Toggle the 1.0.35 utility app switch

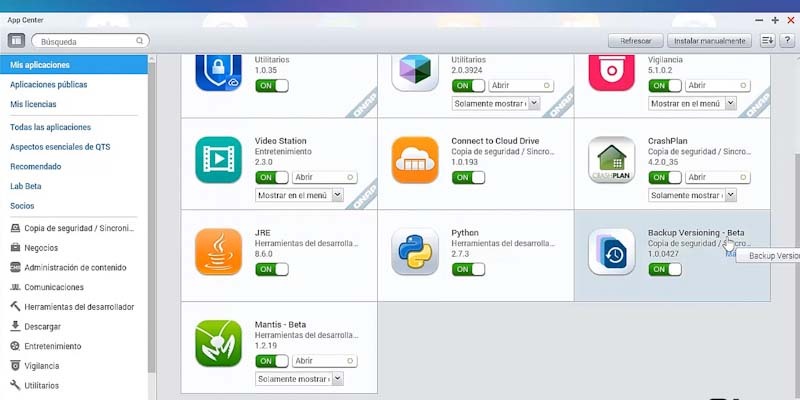point(272,86)
